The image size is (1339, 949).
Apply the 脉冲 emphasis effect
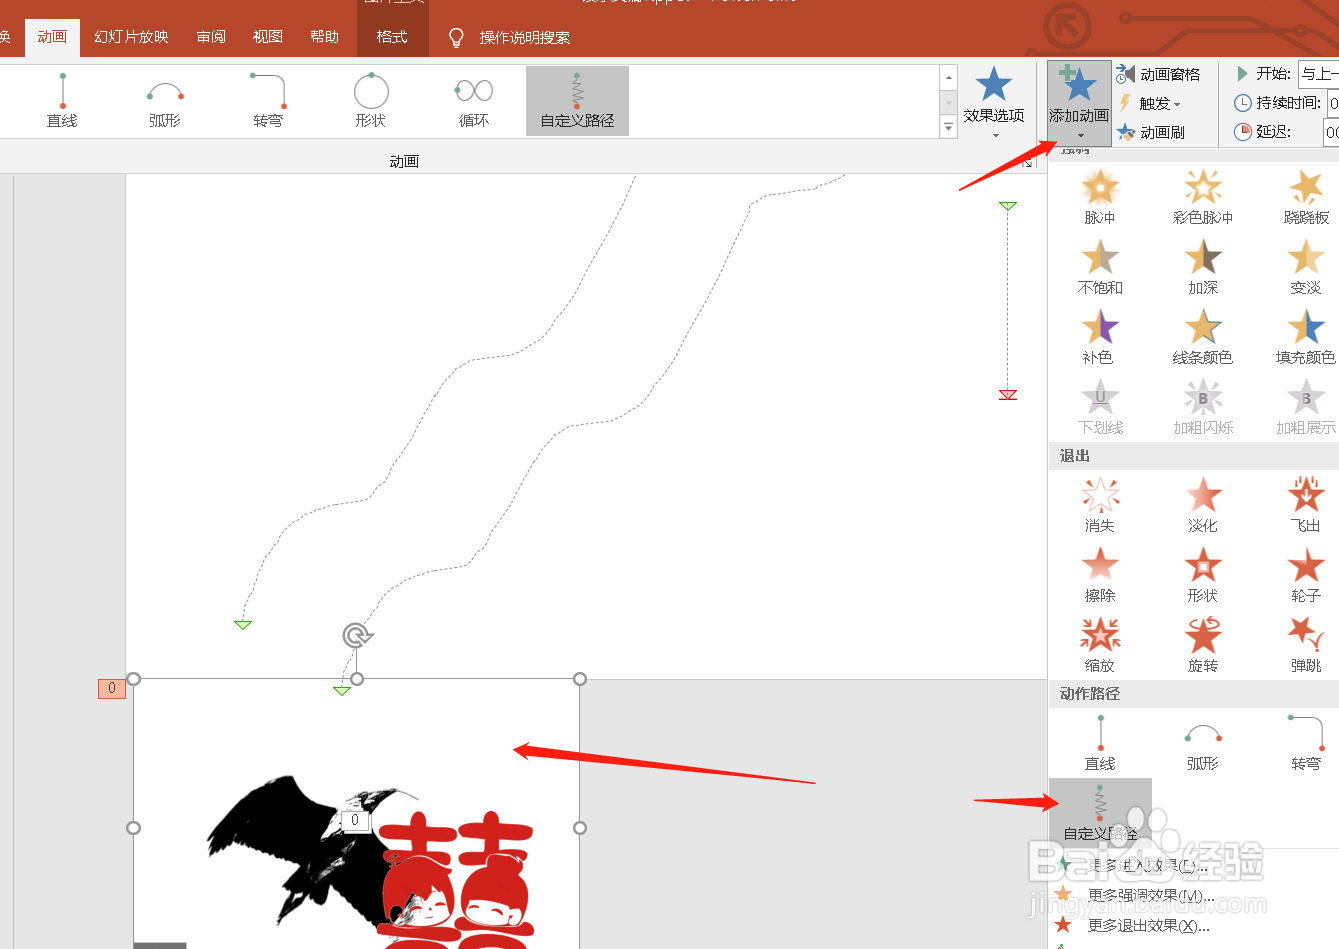click(x=1100, y=197)
